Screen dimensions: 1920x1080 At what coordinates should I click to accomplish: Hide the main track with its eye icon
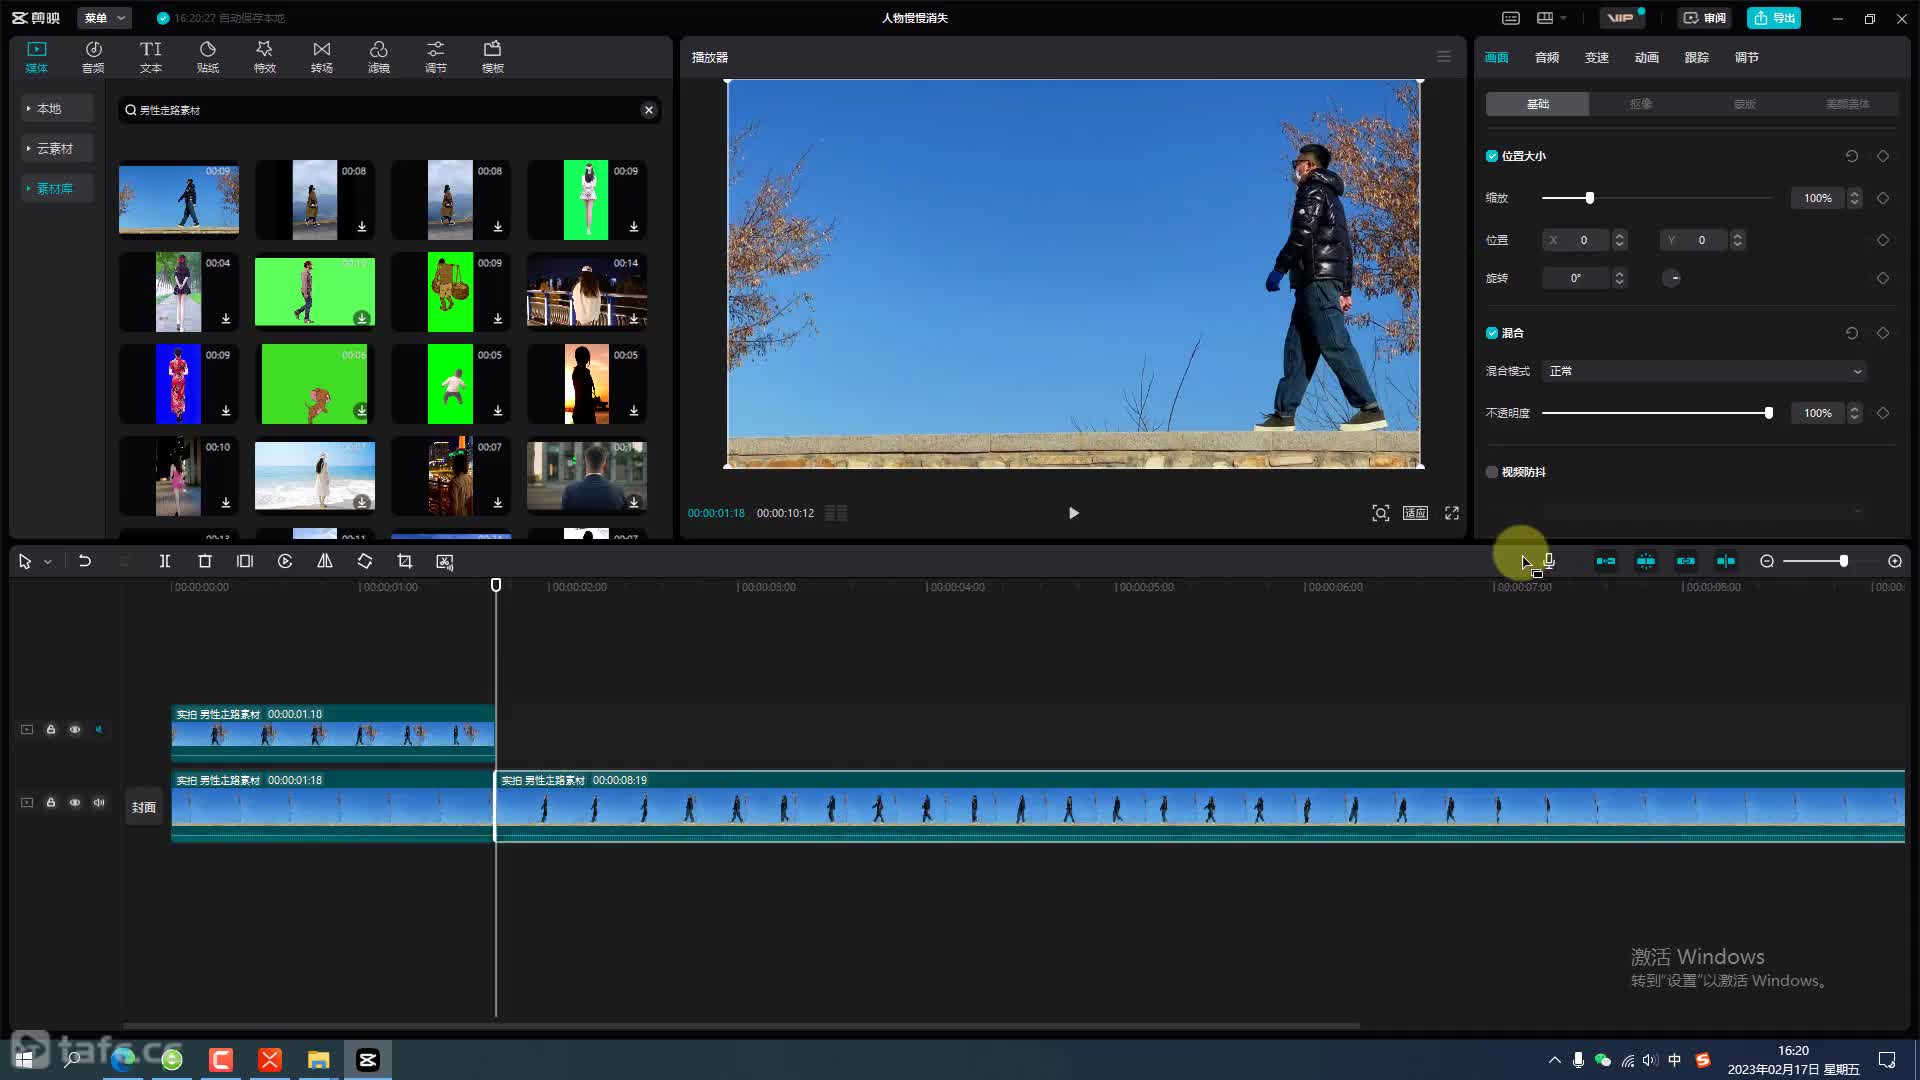[75, 803]
